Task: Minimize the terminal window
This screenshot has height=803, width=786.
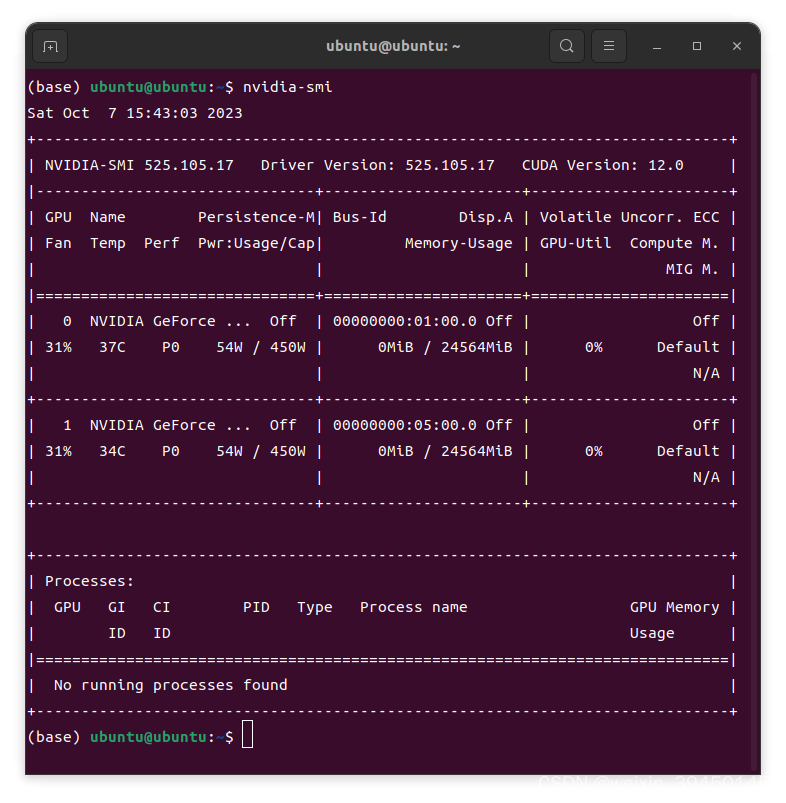Action: click(657, 47)
